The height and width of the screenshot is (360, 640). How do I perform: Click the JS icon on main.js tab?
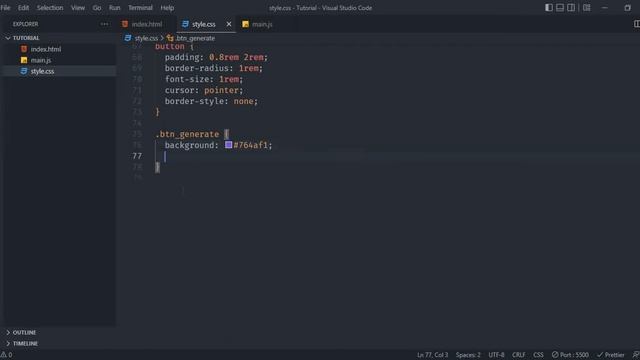tap(245, 24)
